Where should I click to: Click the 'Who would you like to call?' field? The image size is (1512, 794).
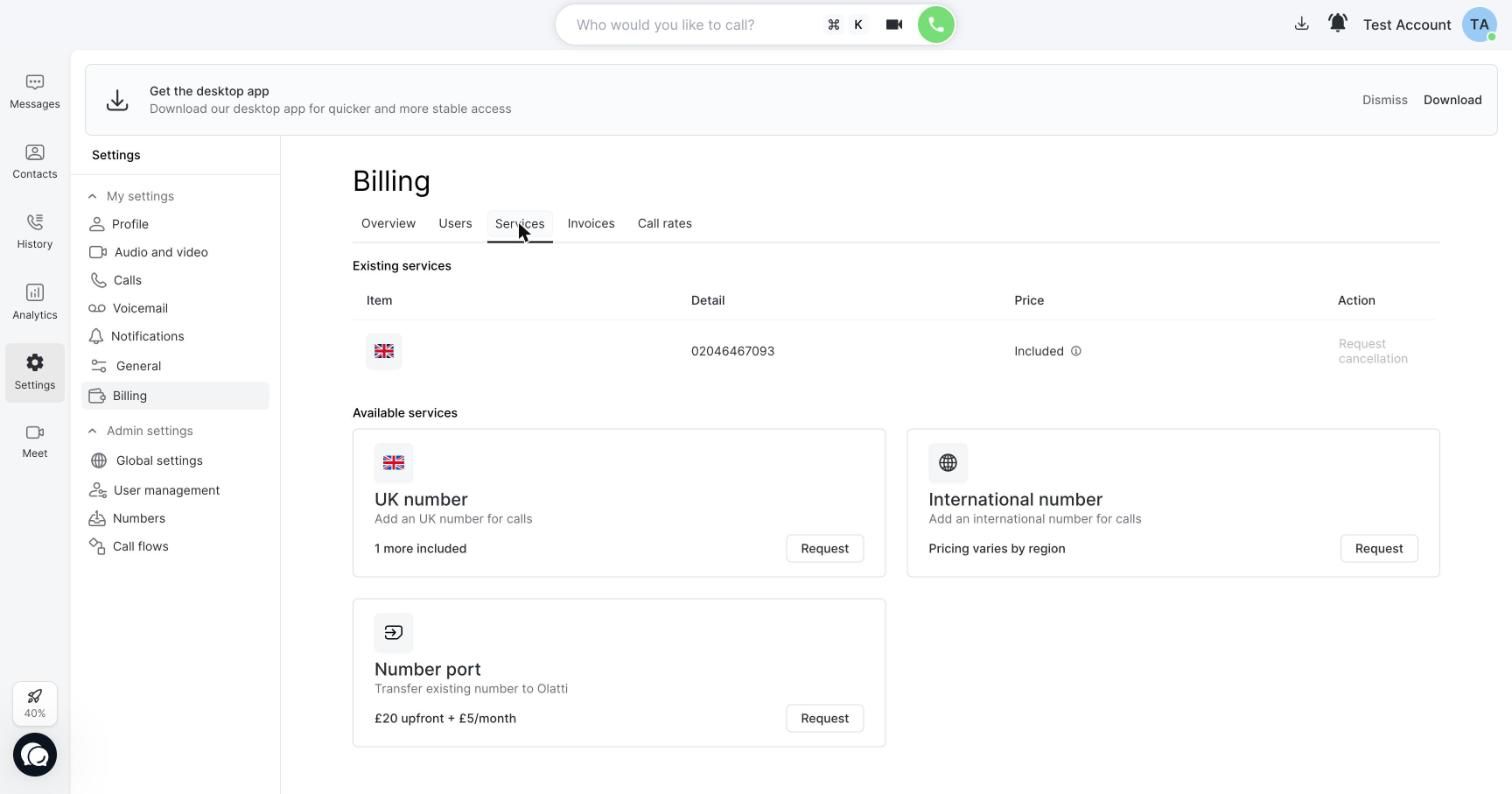(690, 25)
